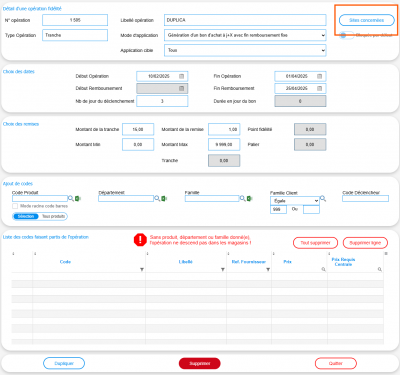This screenshot has height=375, width=400.
Task: Search with Département magnifier icon
Action: point(157,198)
